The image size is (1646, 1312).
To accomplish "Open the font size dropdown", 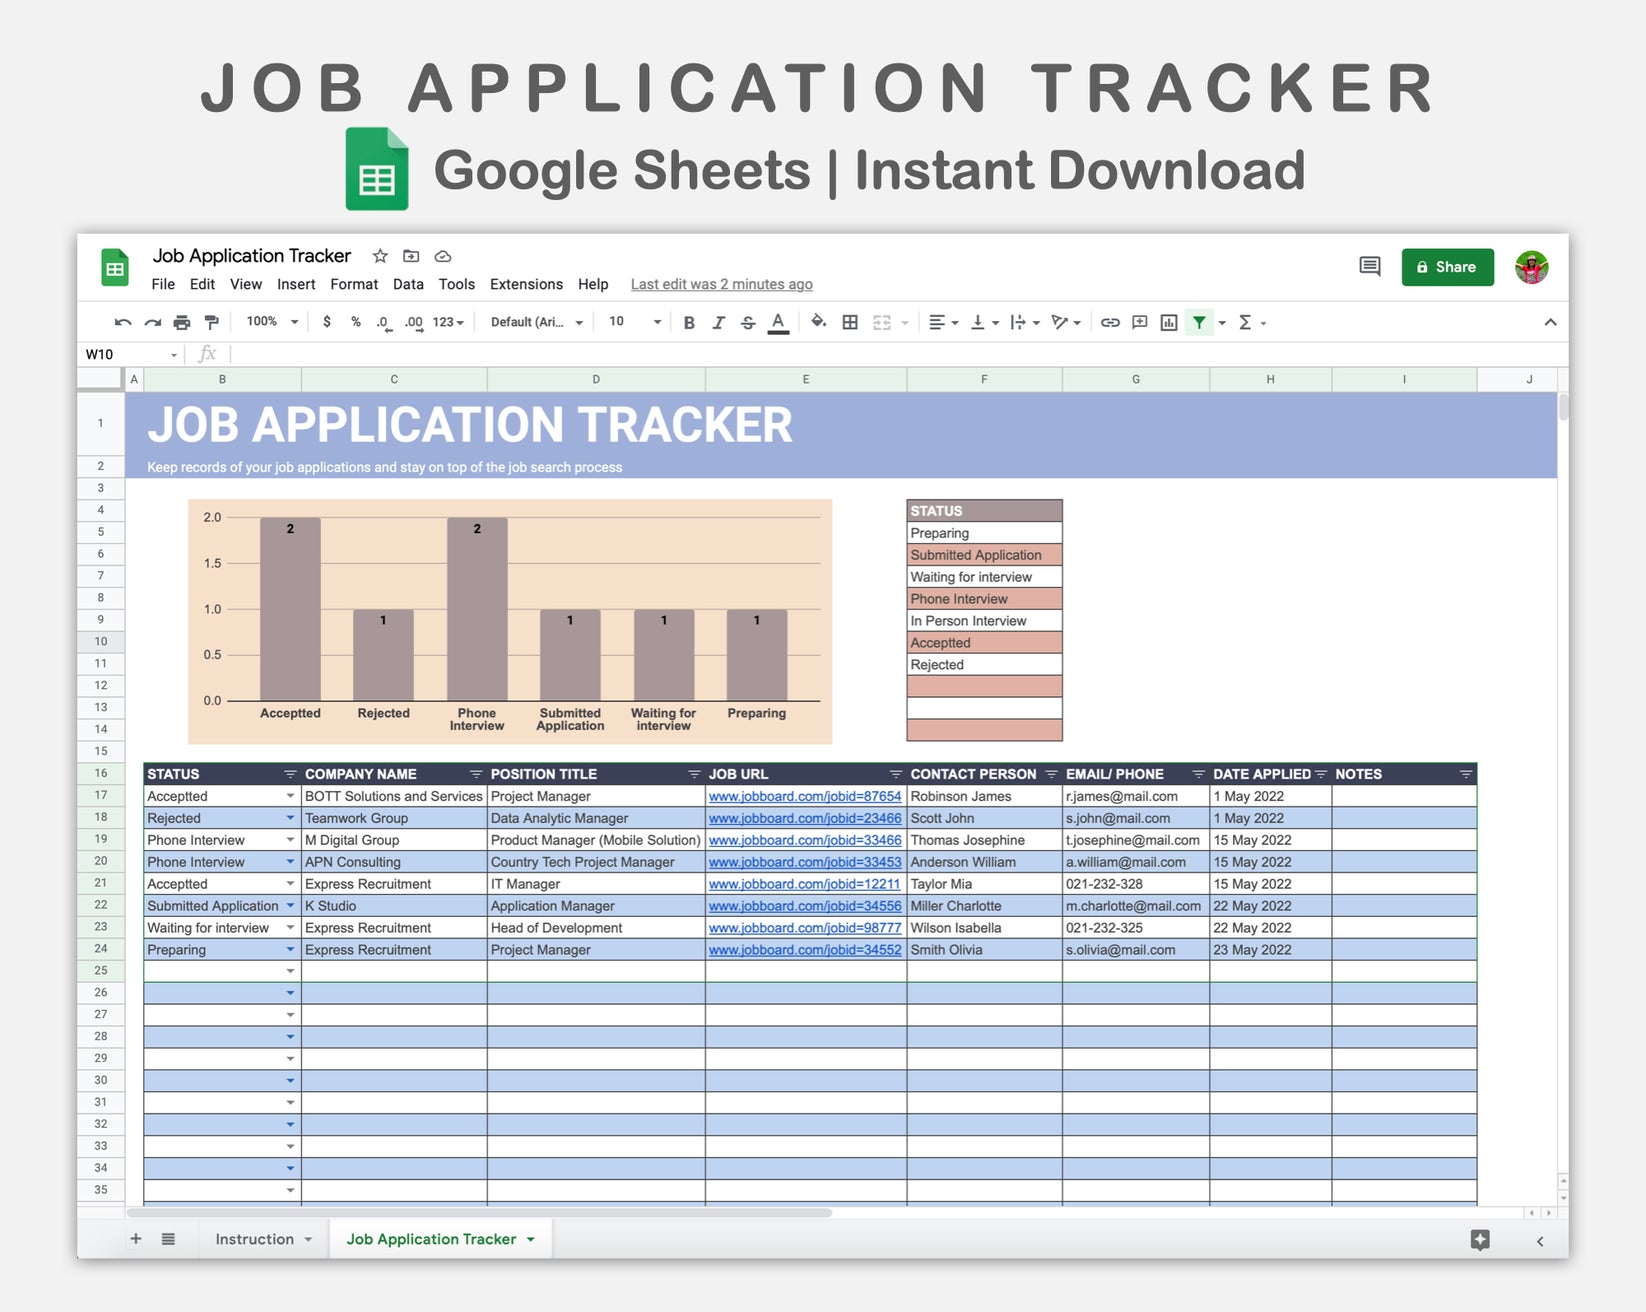I will click(632, 322).
